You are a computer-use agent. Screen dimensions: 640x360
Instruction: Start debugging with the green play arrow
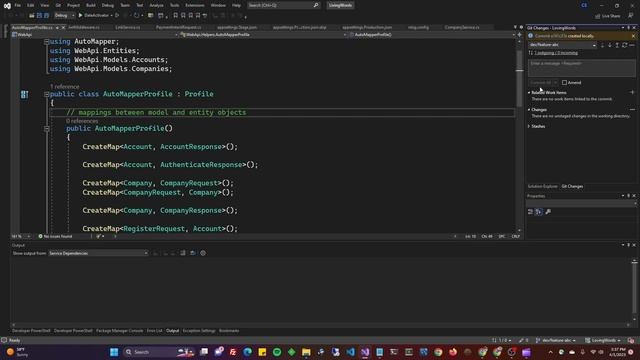click(80, 16)
